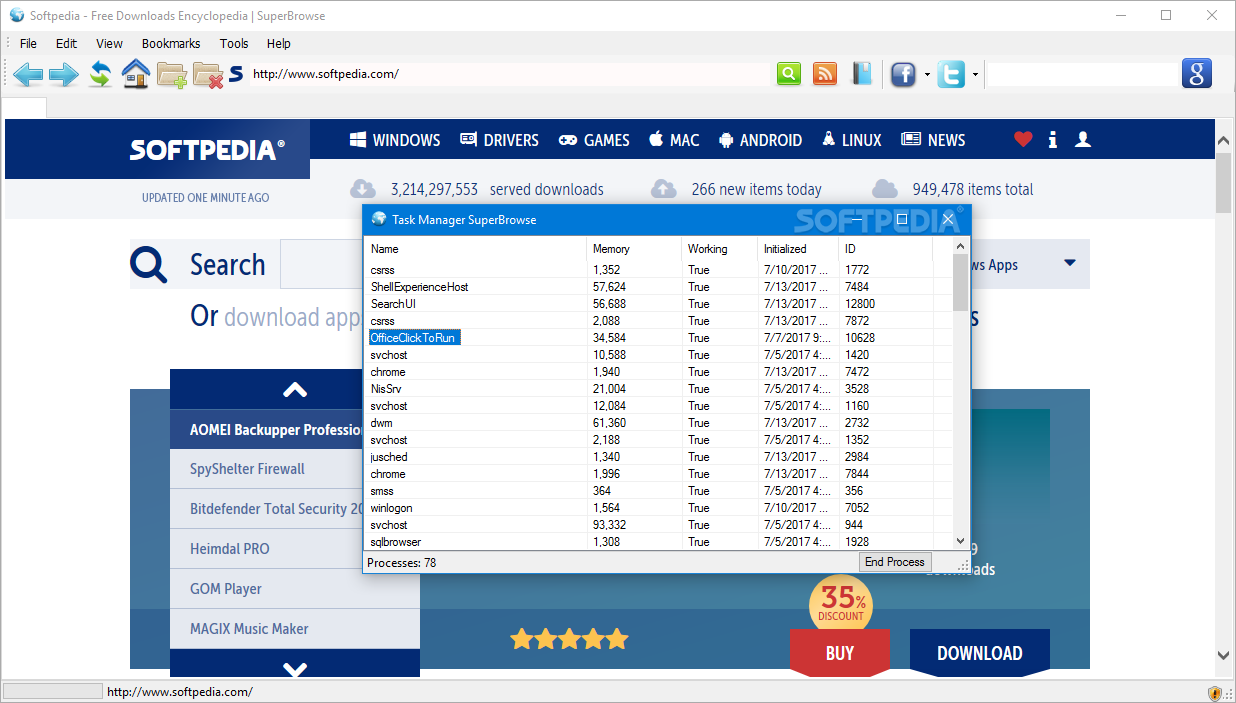
Task: Click the Back arrow toolbar icon
Action: pos(28,74)
